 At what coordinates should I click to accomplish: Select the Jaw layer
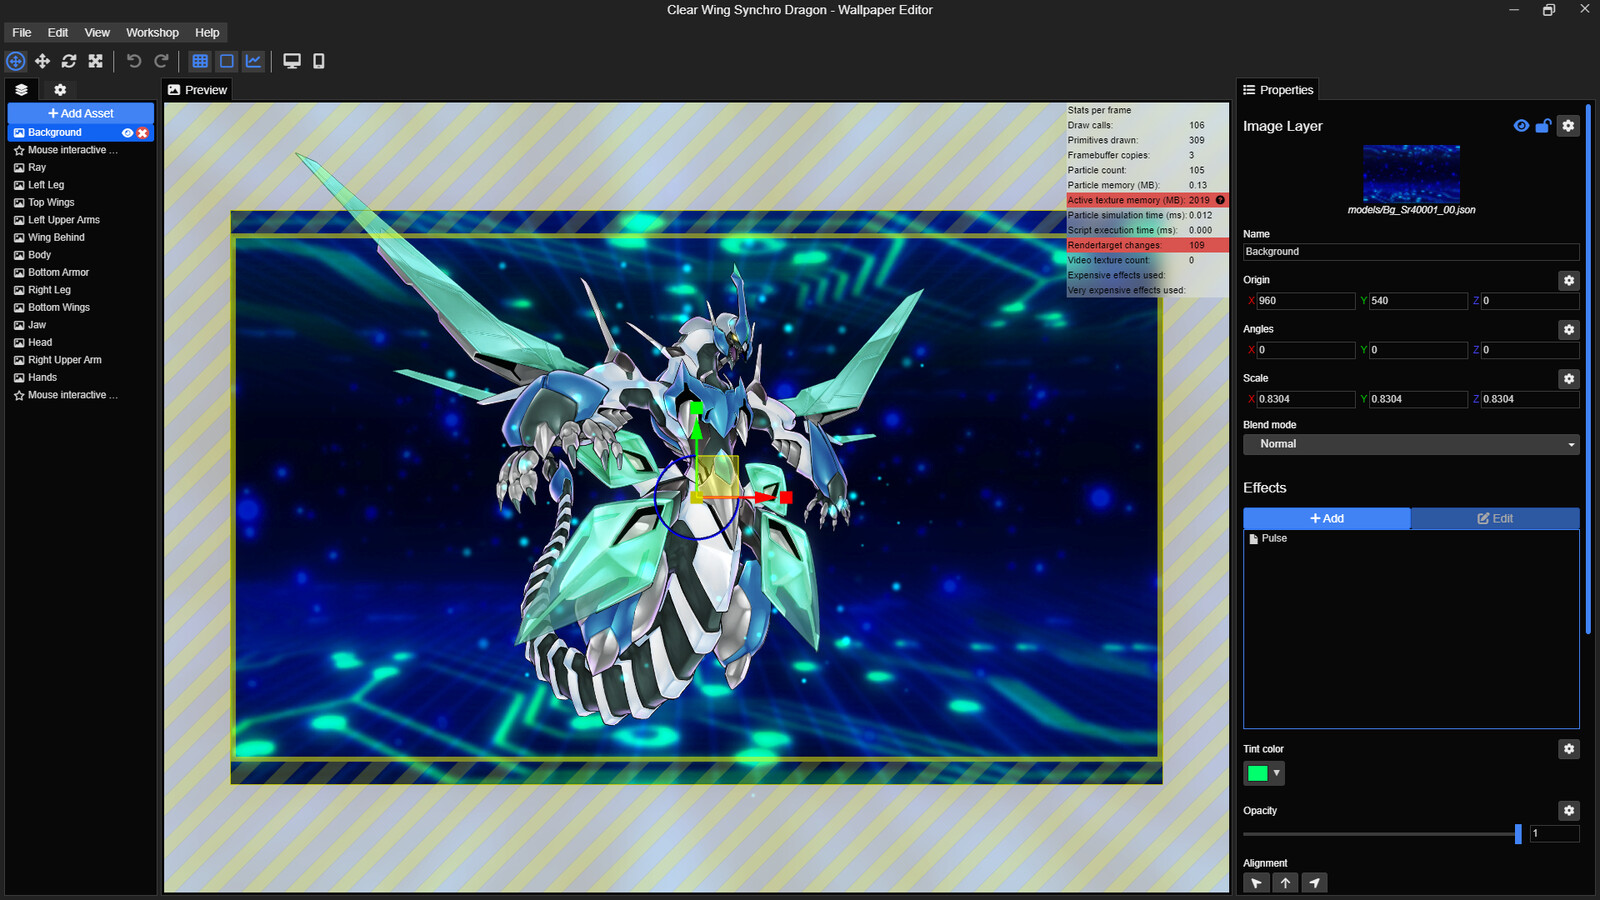[x=80, y=325]
